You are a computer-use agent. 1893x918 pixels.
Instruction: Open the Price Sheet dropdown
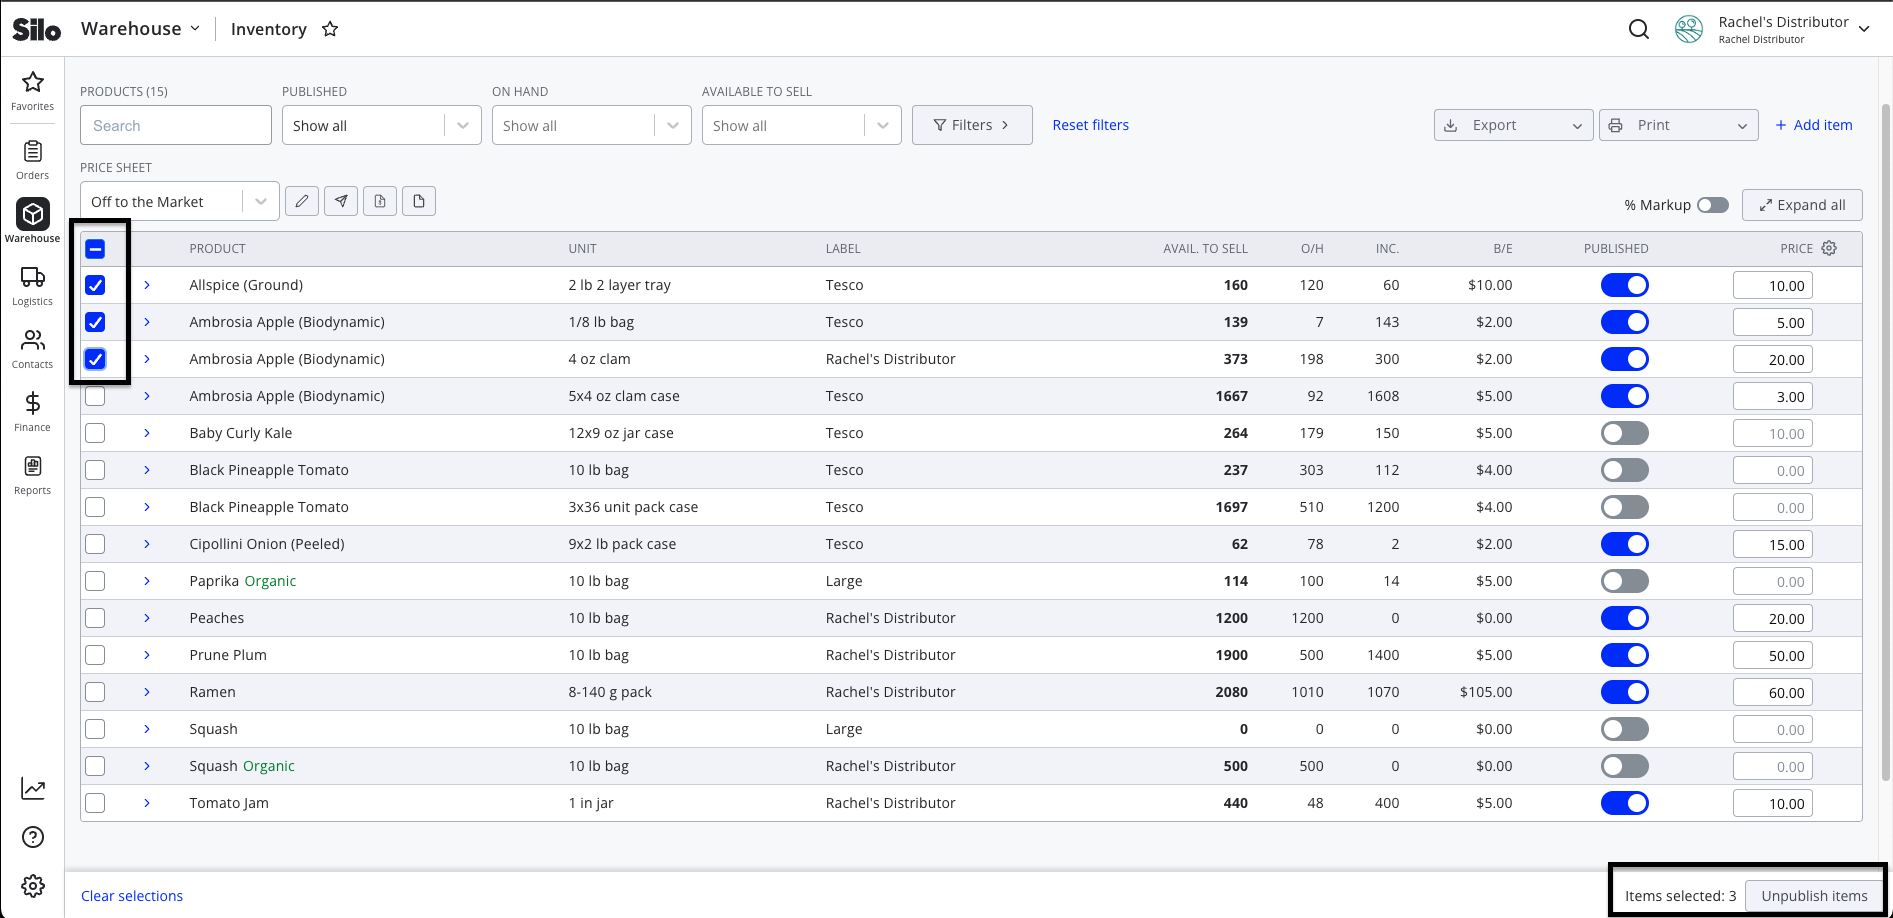[180, 201]
